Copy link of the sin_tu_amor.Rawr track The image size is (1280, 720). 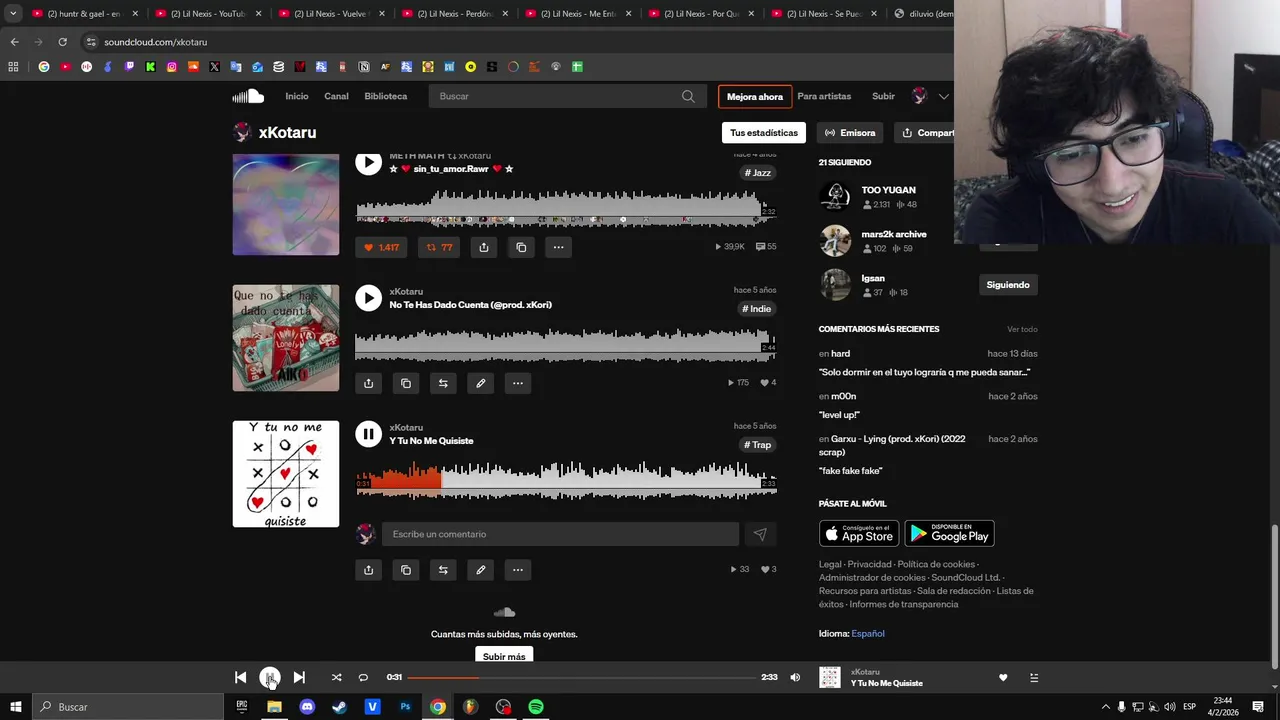click(521, 247)
